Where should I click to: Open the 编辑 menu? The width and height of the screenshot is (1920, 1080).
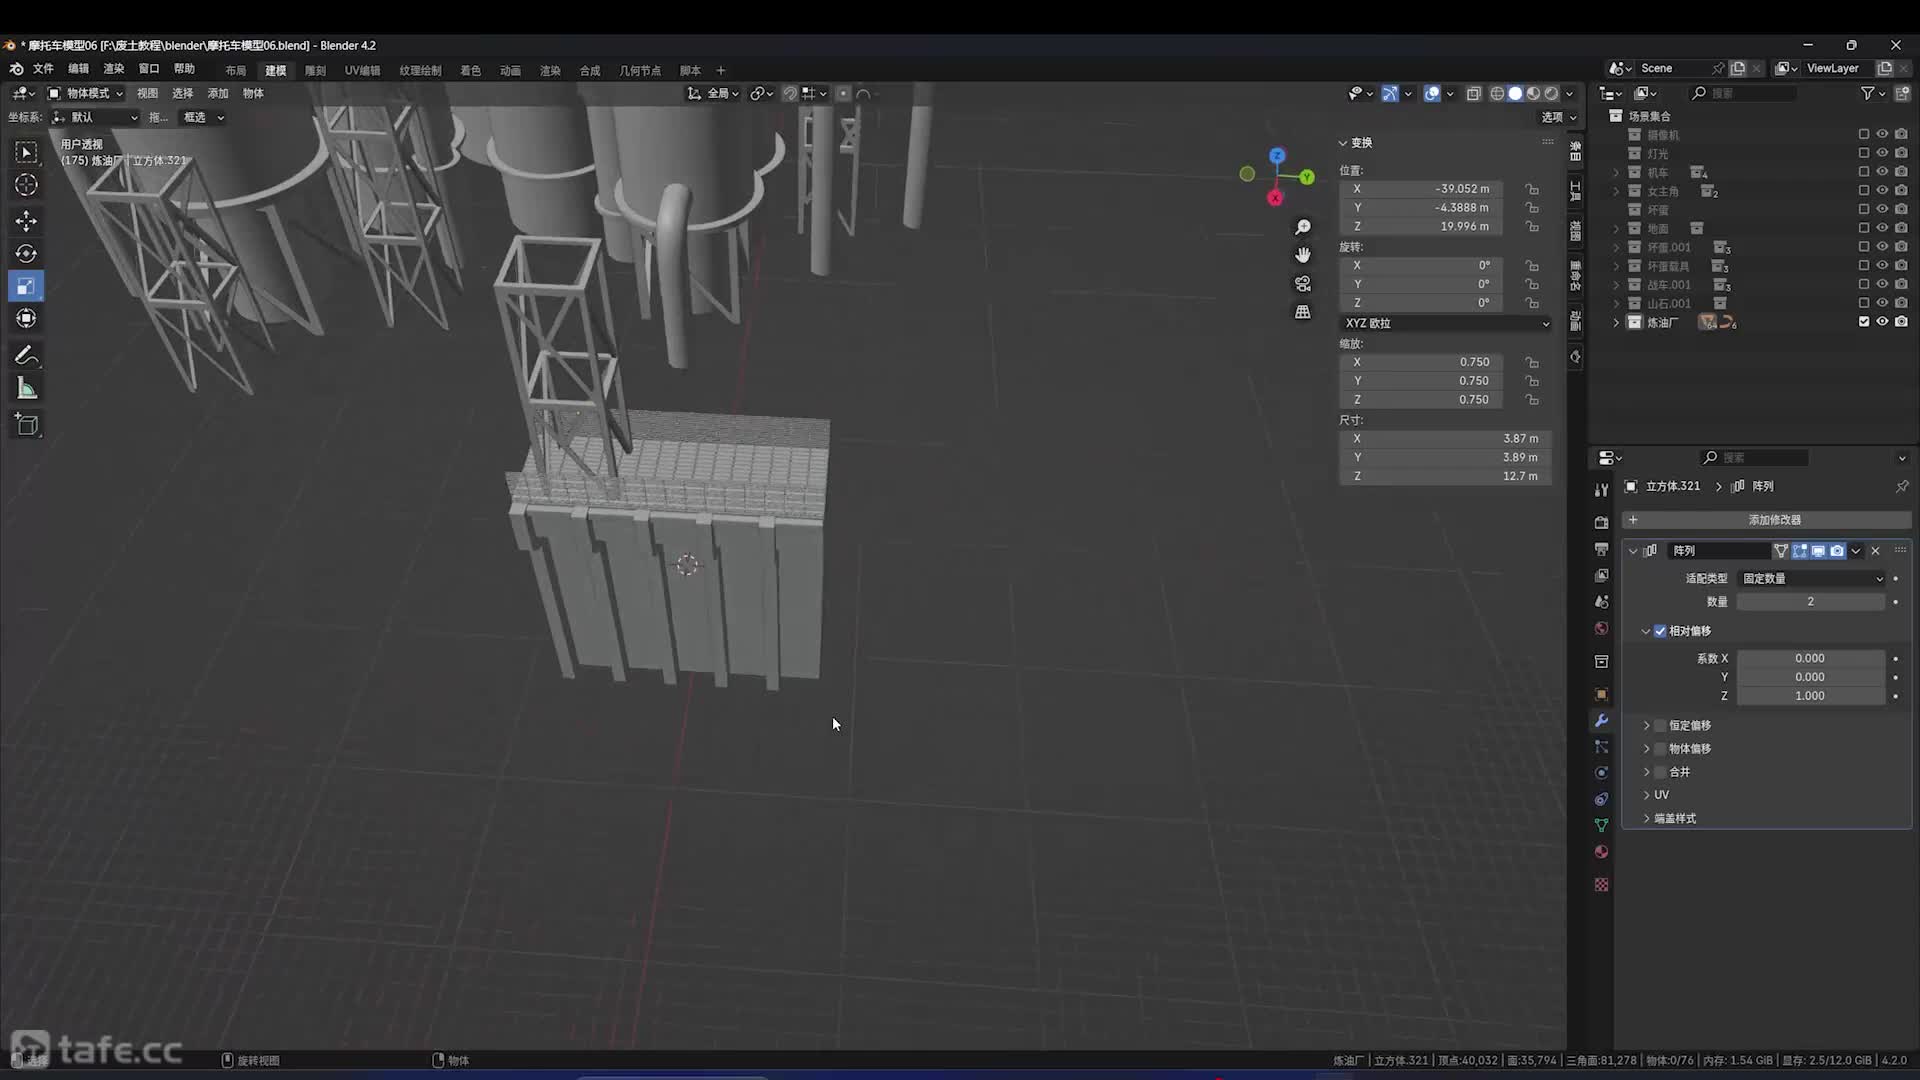point(78,69)
